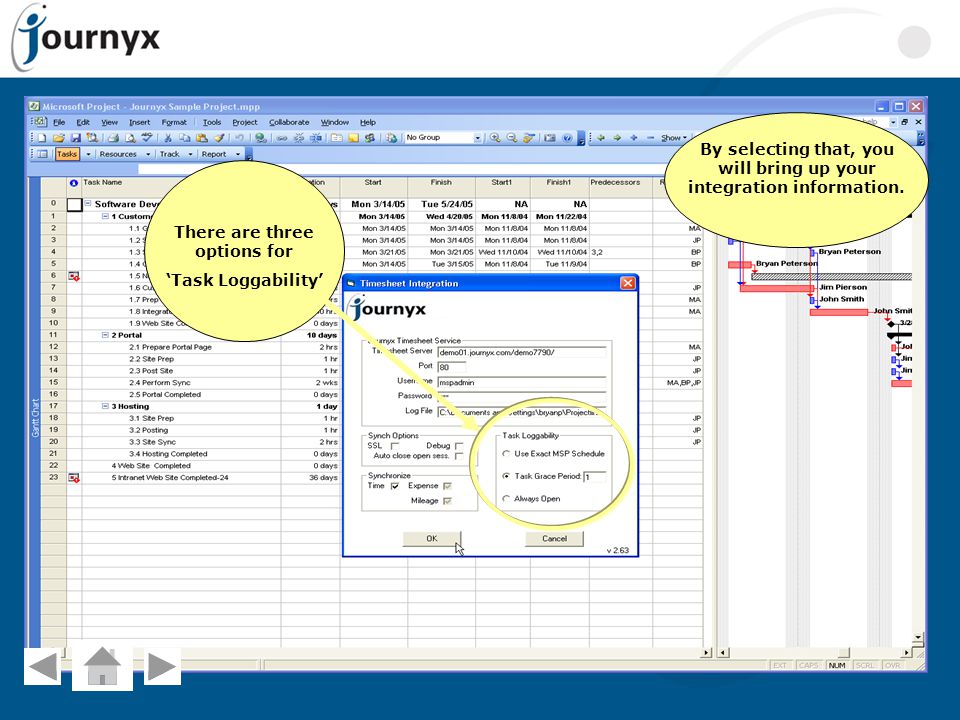Click the Save diskette icon
The width and height of the screenshot is (960, 720).
point(76,138)
